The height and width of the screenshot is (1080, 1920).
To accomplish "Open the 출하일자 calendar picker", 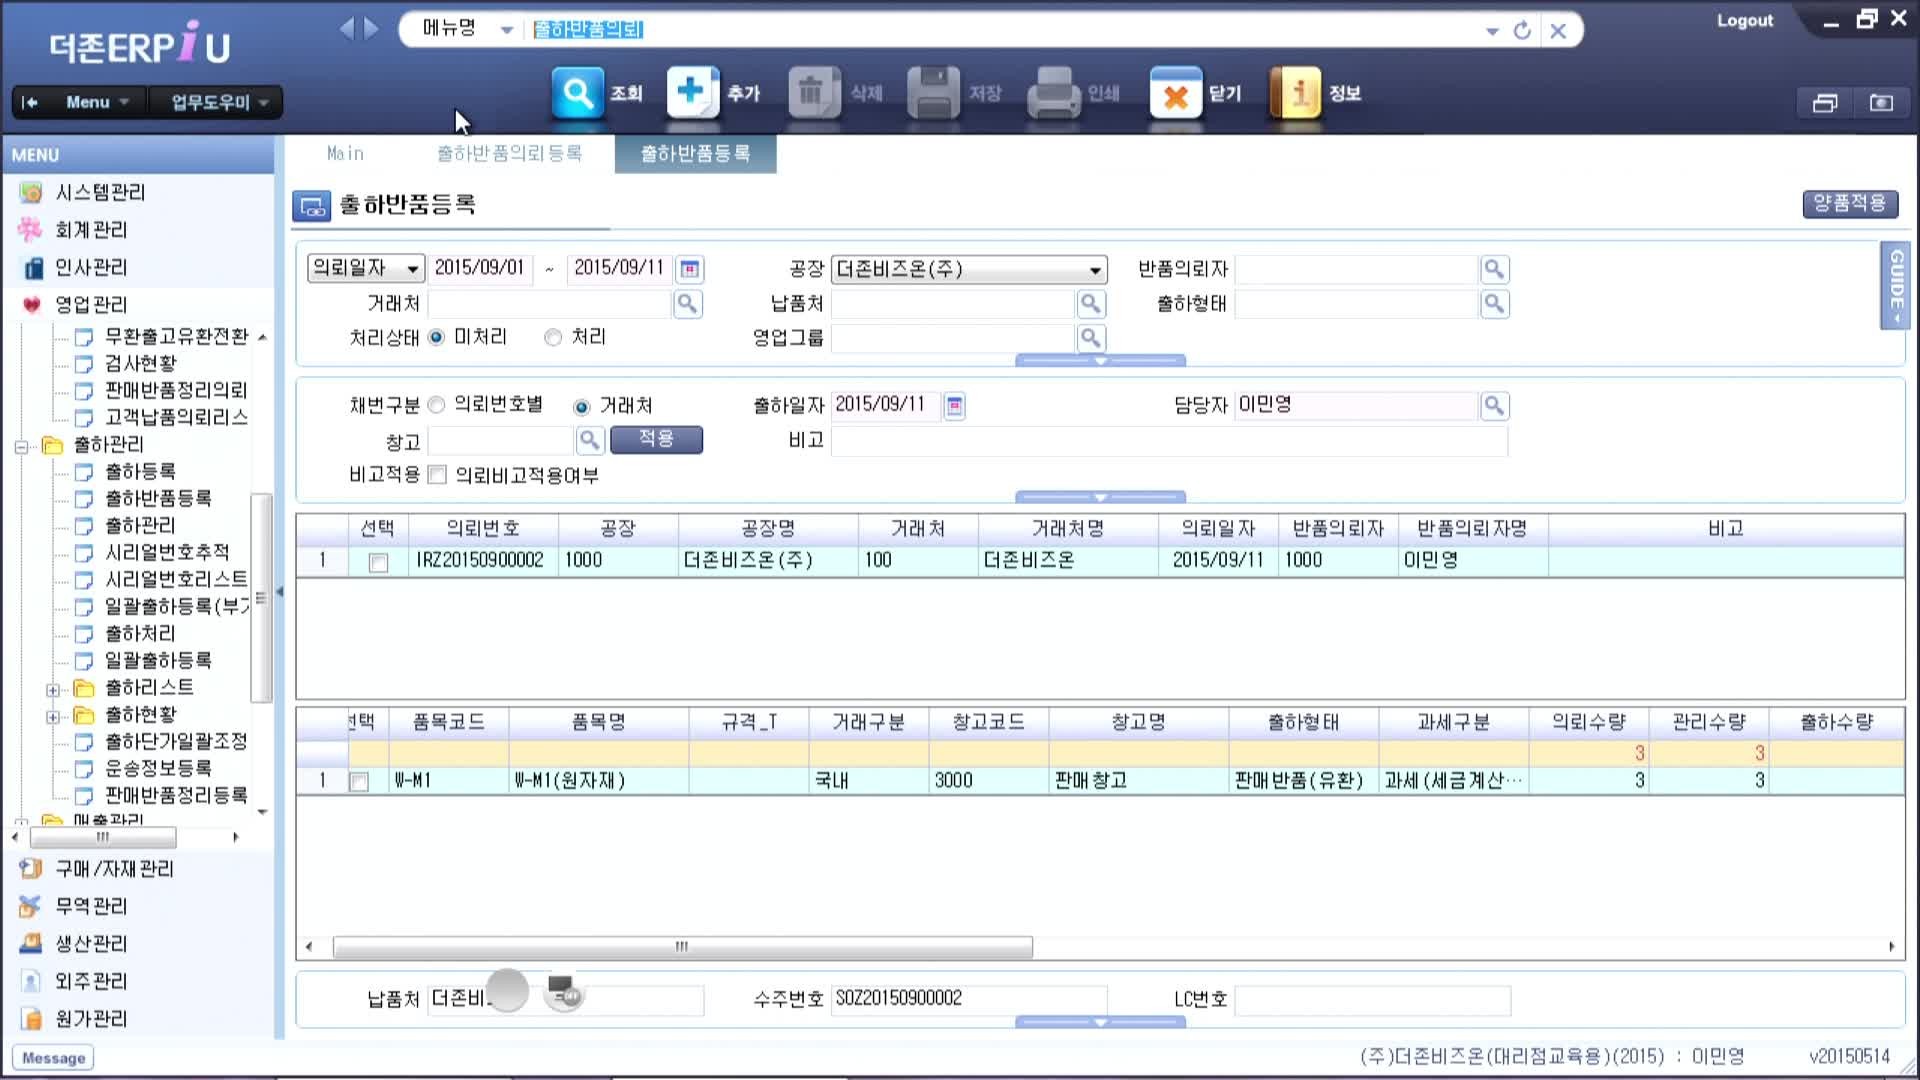I will tap(955, 406).
